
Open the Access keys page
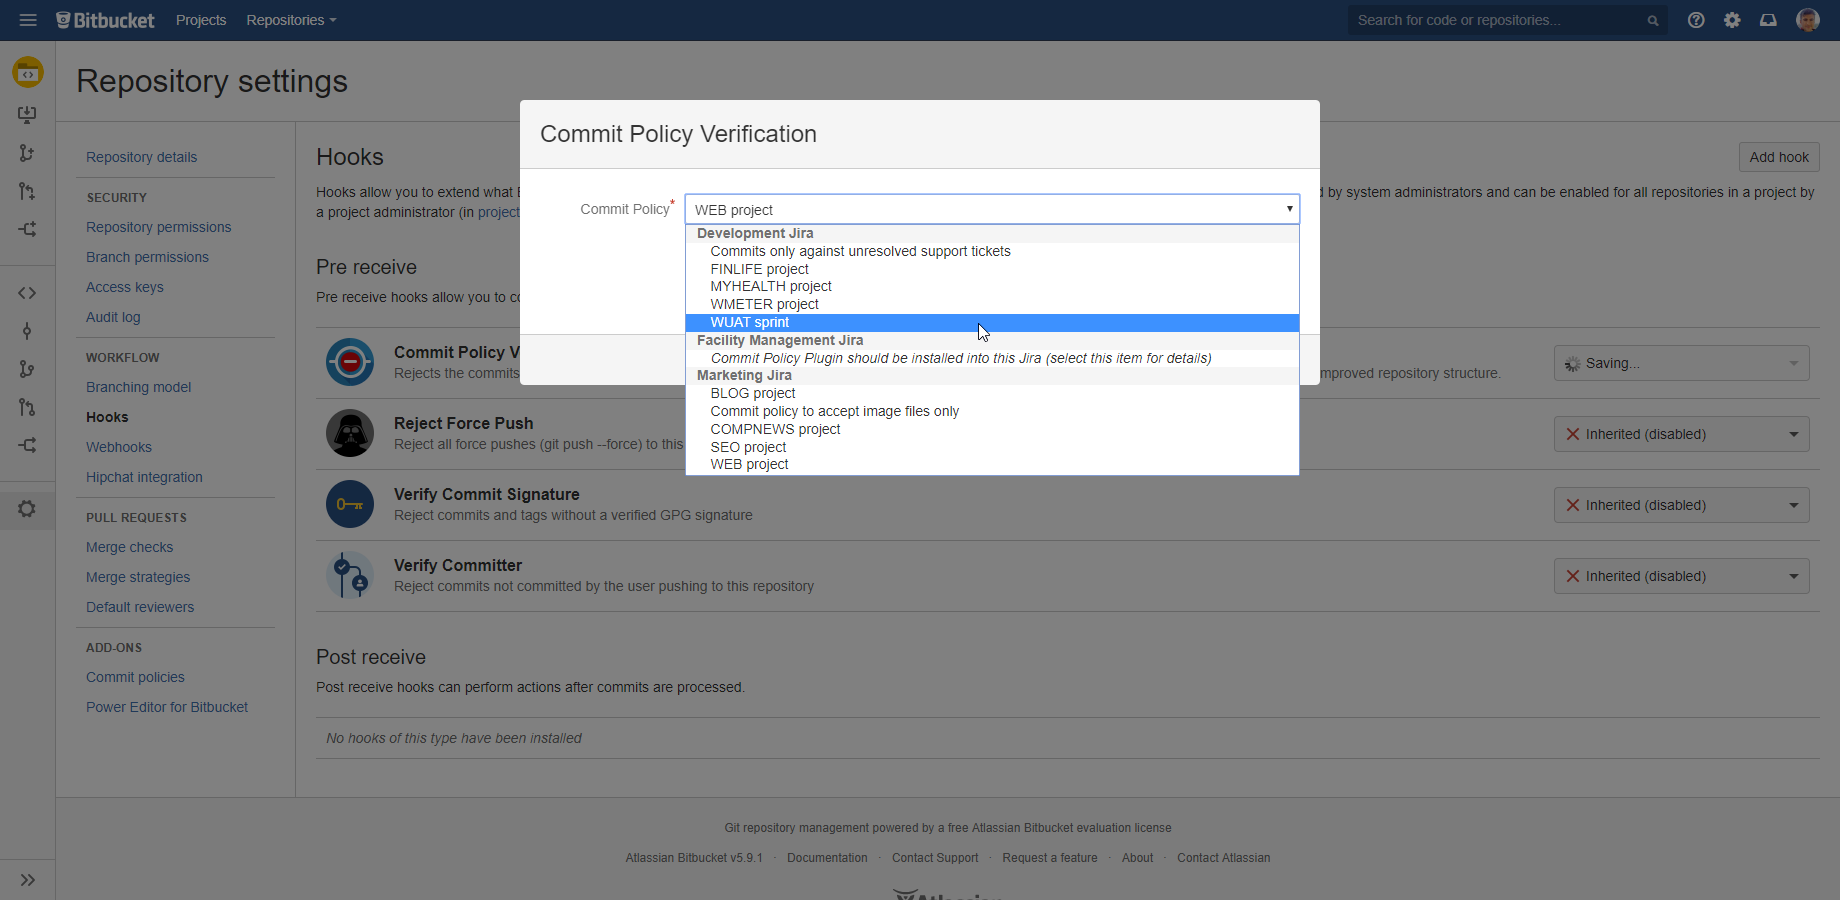pyautogui.click(x=124, y=287)
